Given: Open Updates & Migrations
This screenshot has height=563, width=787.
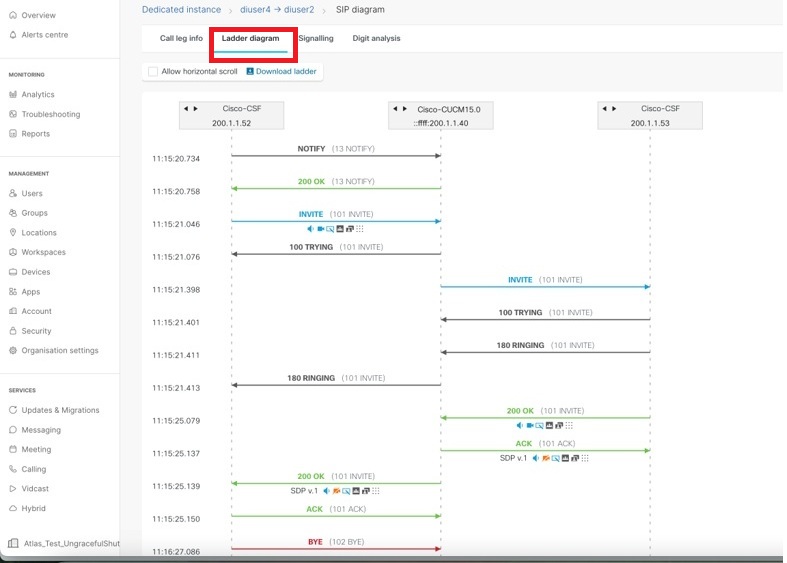Looking at the screenshot, I should (60, 410).
